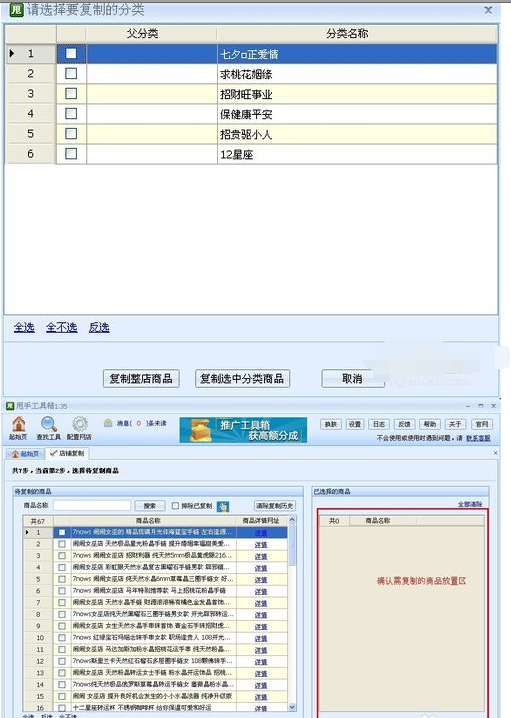This screenshot has height=718, width=511.
Task: Tick the checkbox for 招贵驱小人
Action: pyautogui.click(x=71, y=133)
